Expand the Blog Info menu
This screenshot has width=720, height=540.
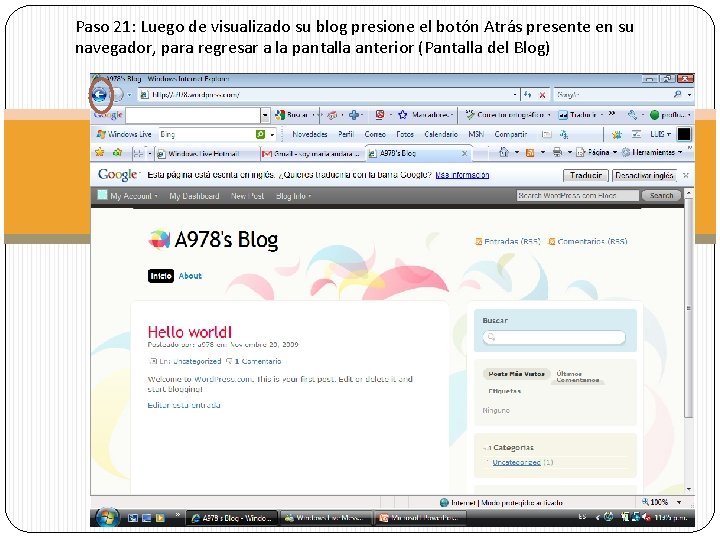tap(293, 196)
